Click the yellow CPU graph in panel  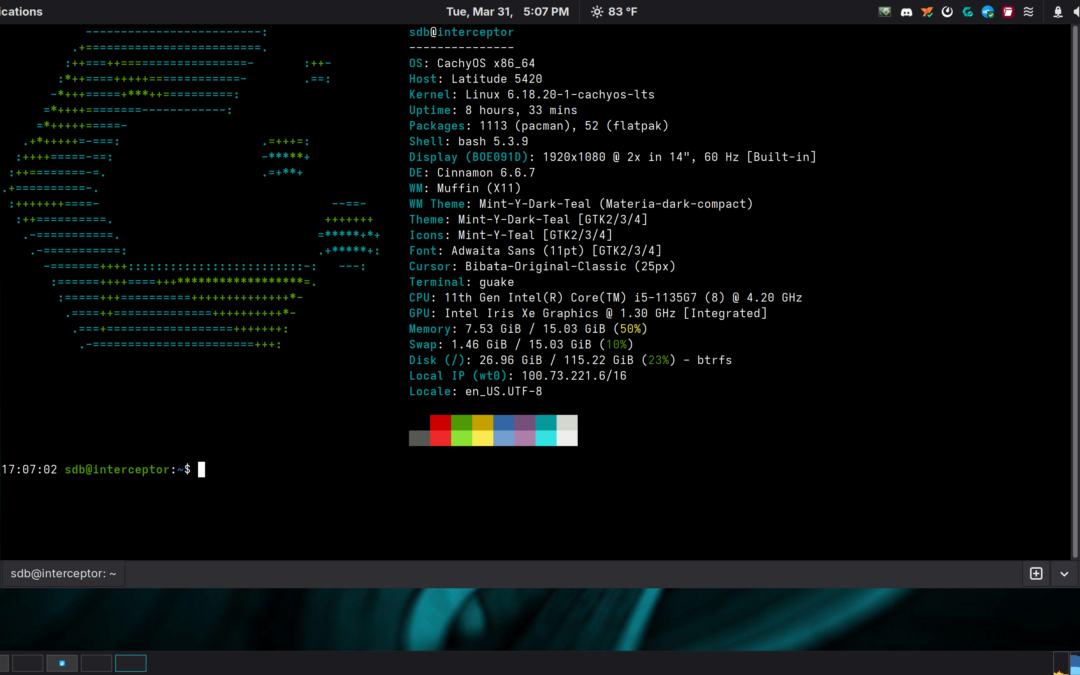1061,663
